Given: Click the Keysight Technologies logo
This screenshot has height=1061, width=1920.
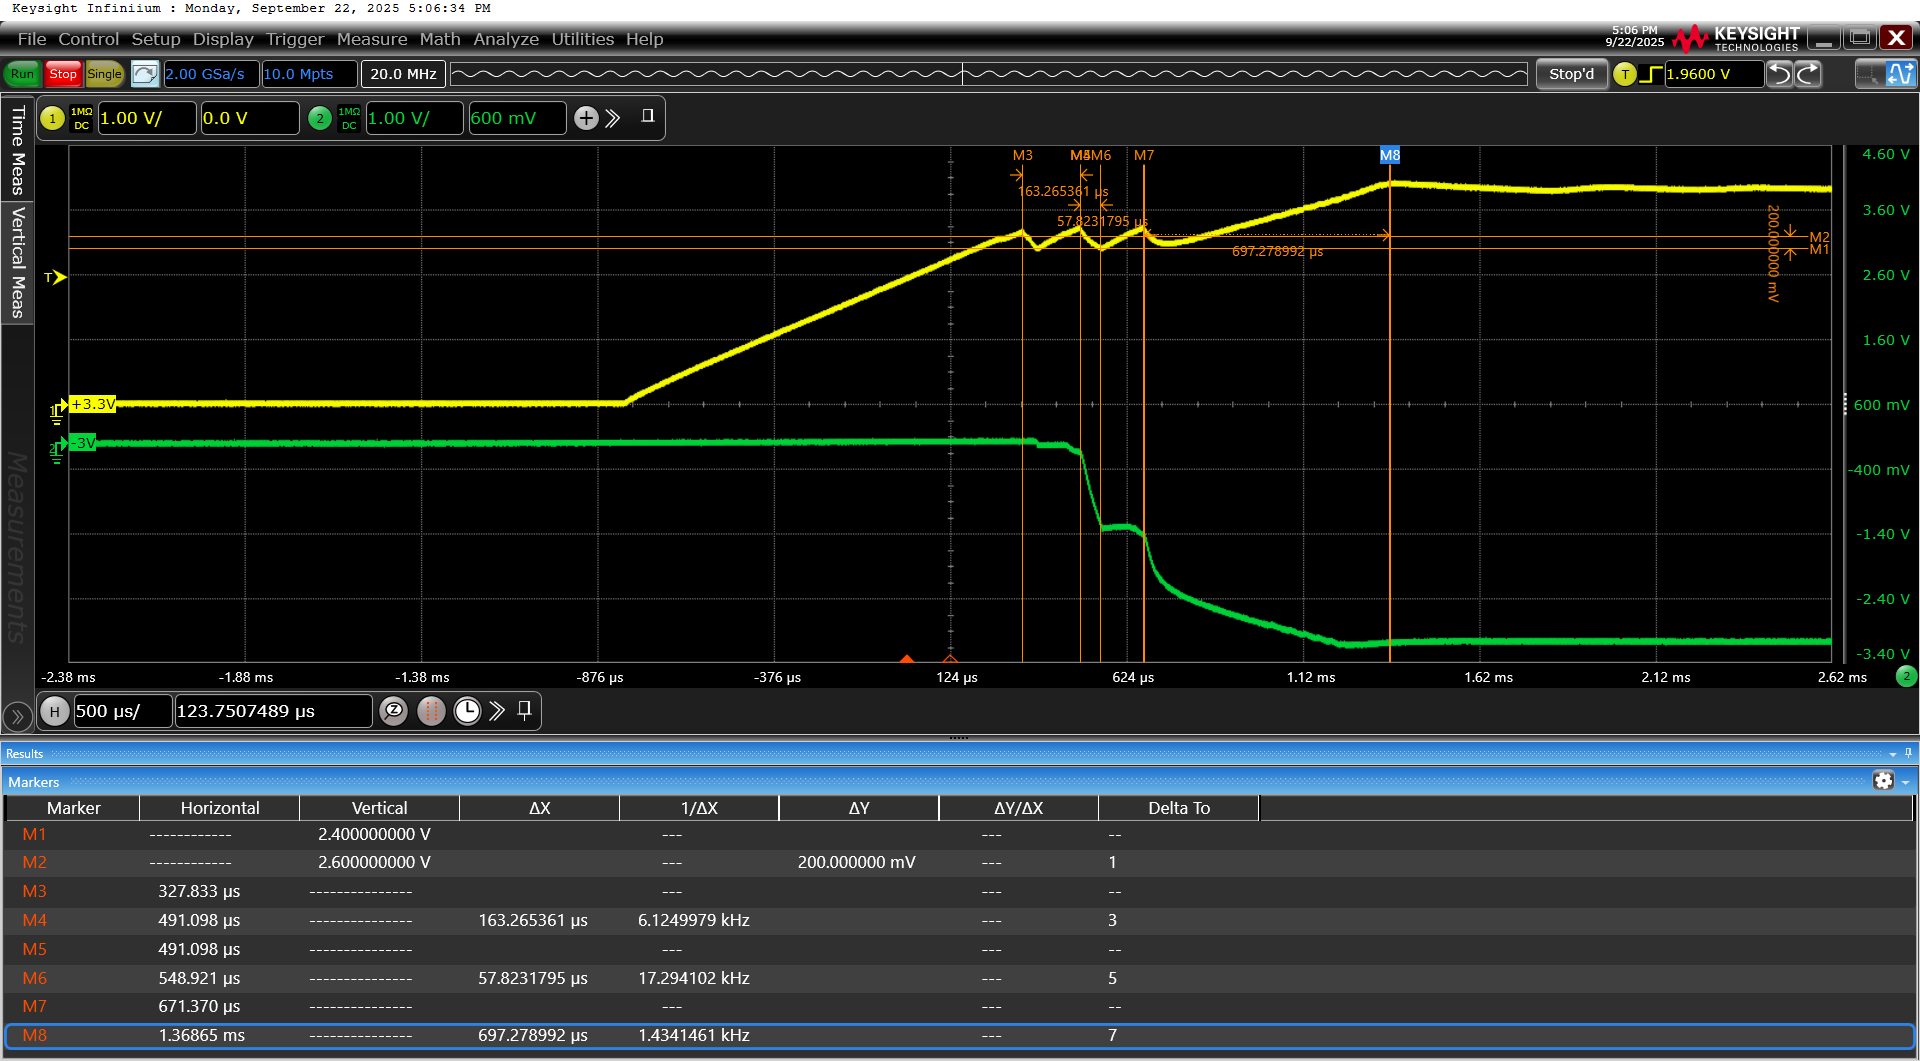Looking at the screenshot, I should pyautogui.click(x=1738, y=39).
